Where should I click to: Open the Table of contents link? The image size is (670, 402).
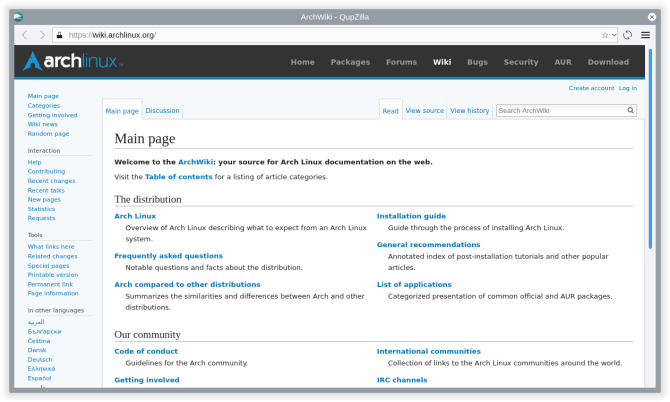point(178,177)
